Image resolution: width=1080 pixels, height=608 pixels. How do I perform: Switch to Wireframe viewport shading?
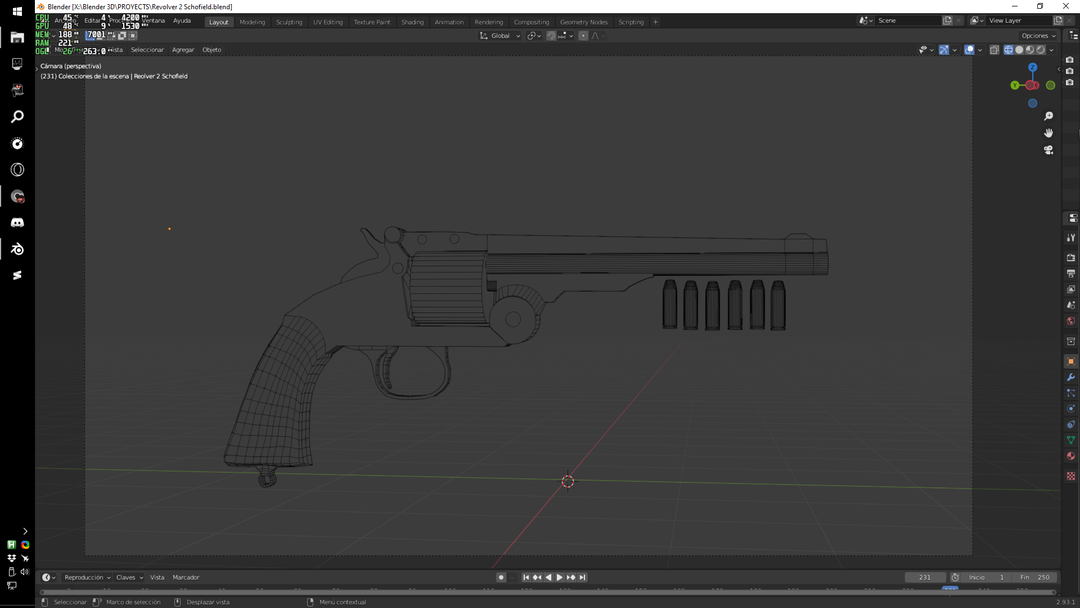[x=1008, y=49]
